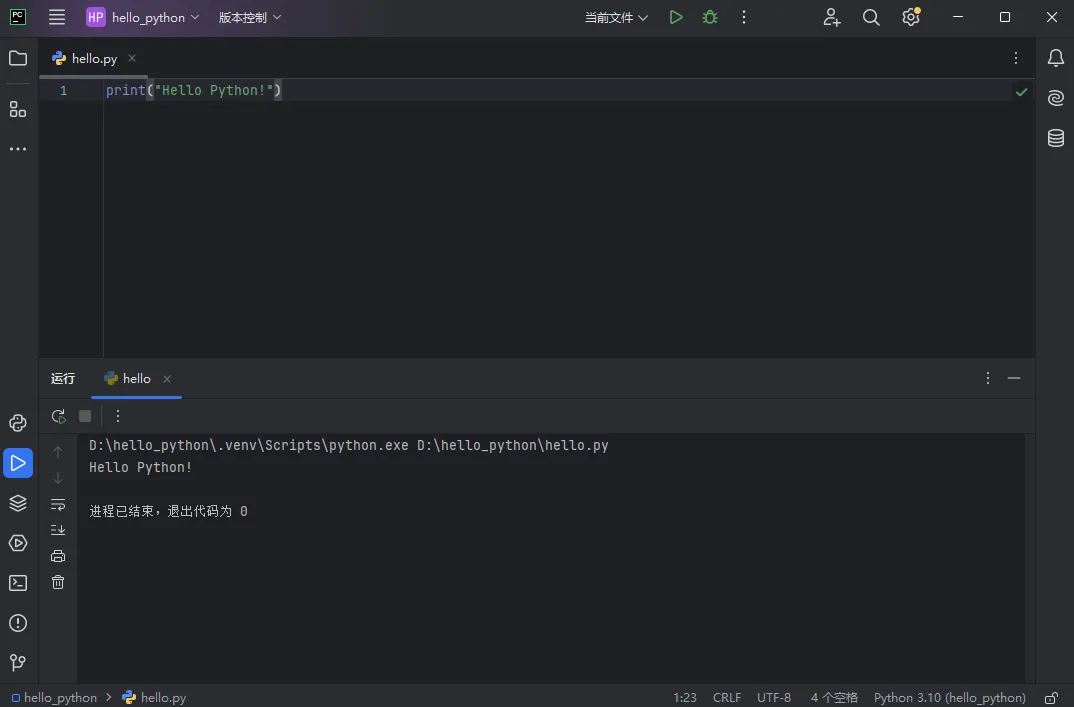Open editor tab options menu
Image resolution: width=1074 pixels, height=707 pixels.
tap(1016, 58)
